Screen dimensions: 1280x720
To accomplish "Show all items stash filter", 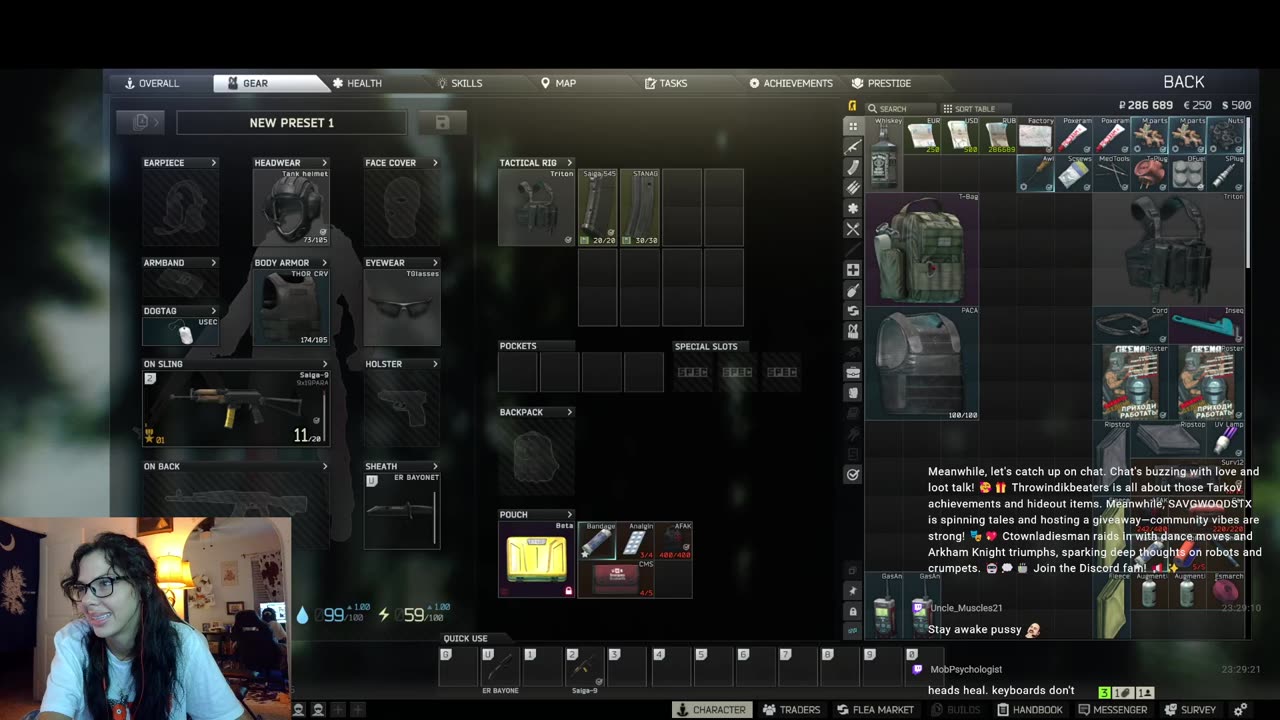I will click(x=853, y=126).
